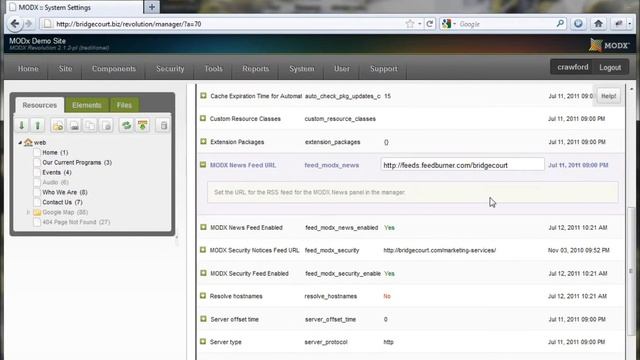
Task: Empty the recycle bin in resource toolbar
Action: 163,125
